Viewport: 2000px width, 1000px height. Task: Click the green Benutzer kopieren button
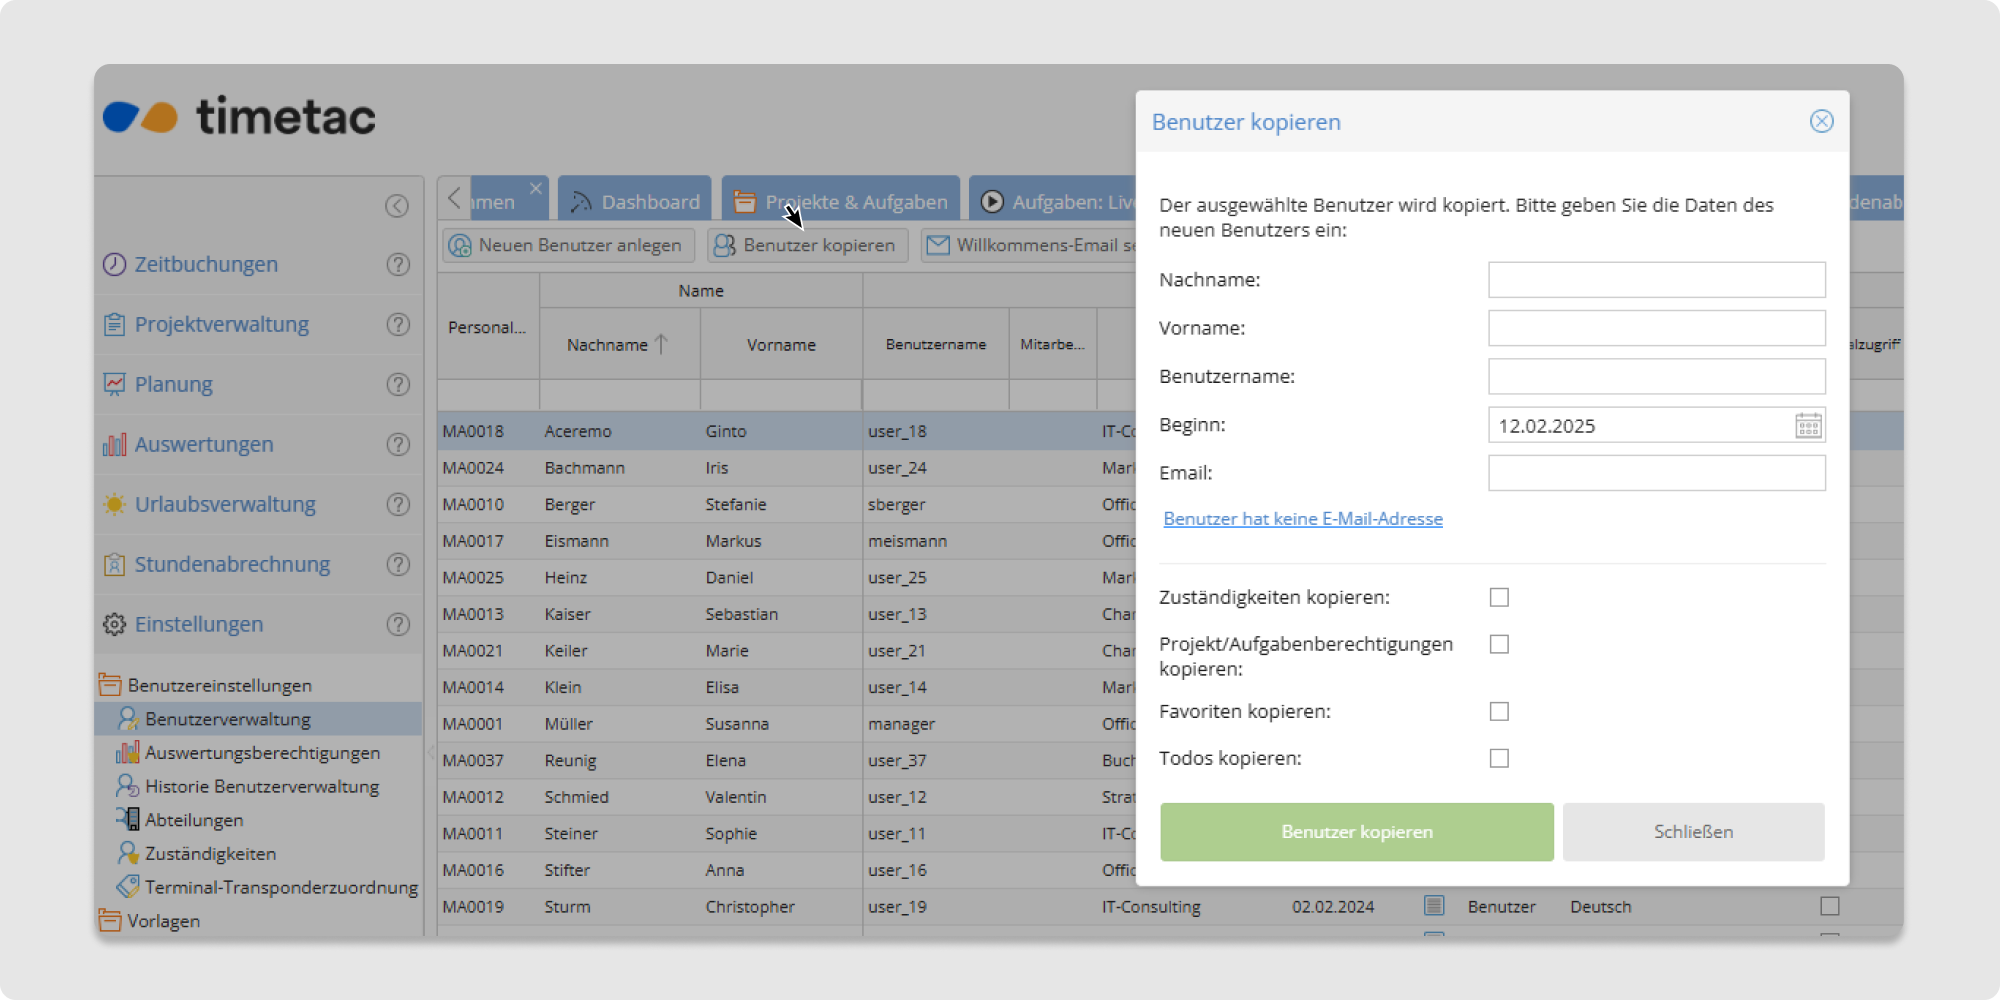[x=1356, y=832]
